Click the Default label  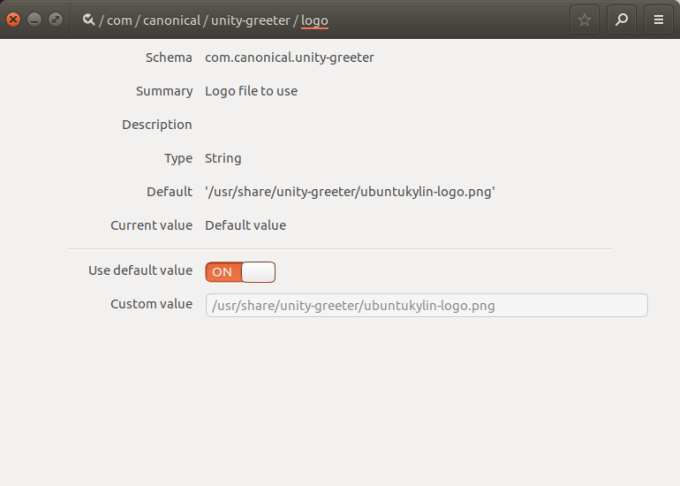point(169,192)
